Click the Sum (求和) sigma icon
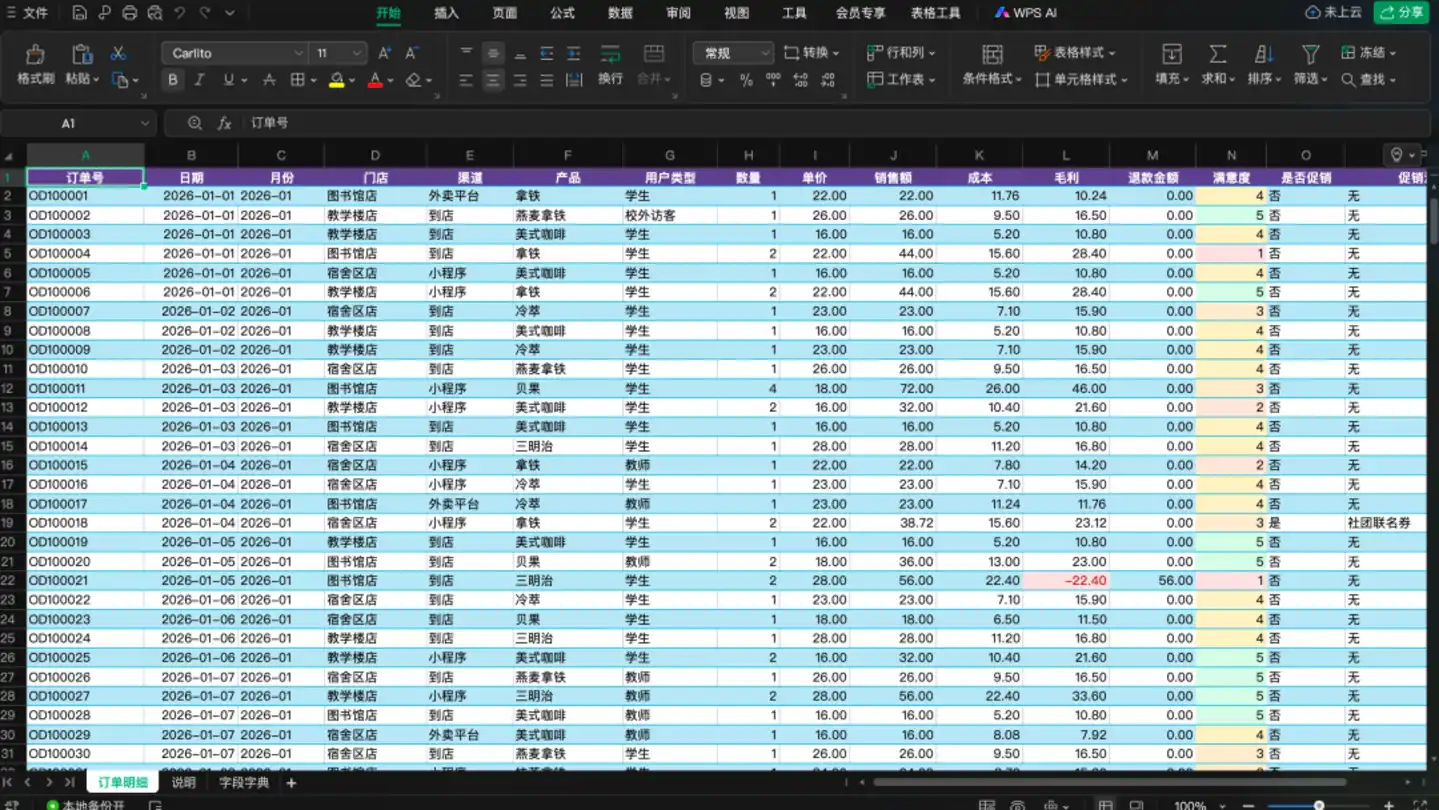Image resolution: width=1439 pixels, height=810 pixels. tap(1217, 54)
